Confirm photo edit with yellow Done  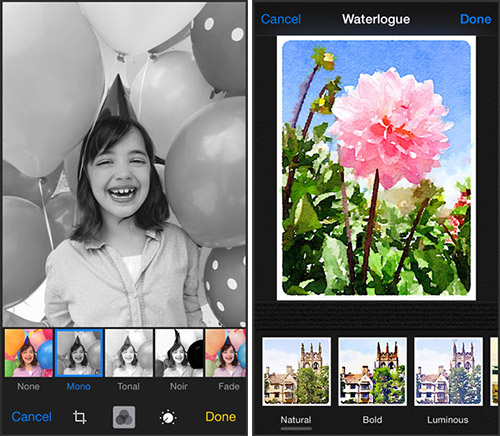pos(221,417)
